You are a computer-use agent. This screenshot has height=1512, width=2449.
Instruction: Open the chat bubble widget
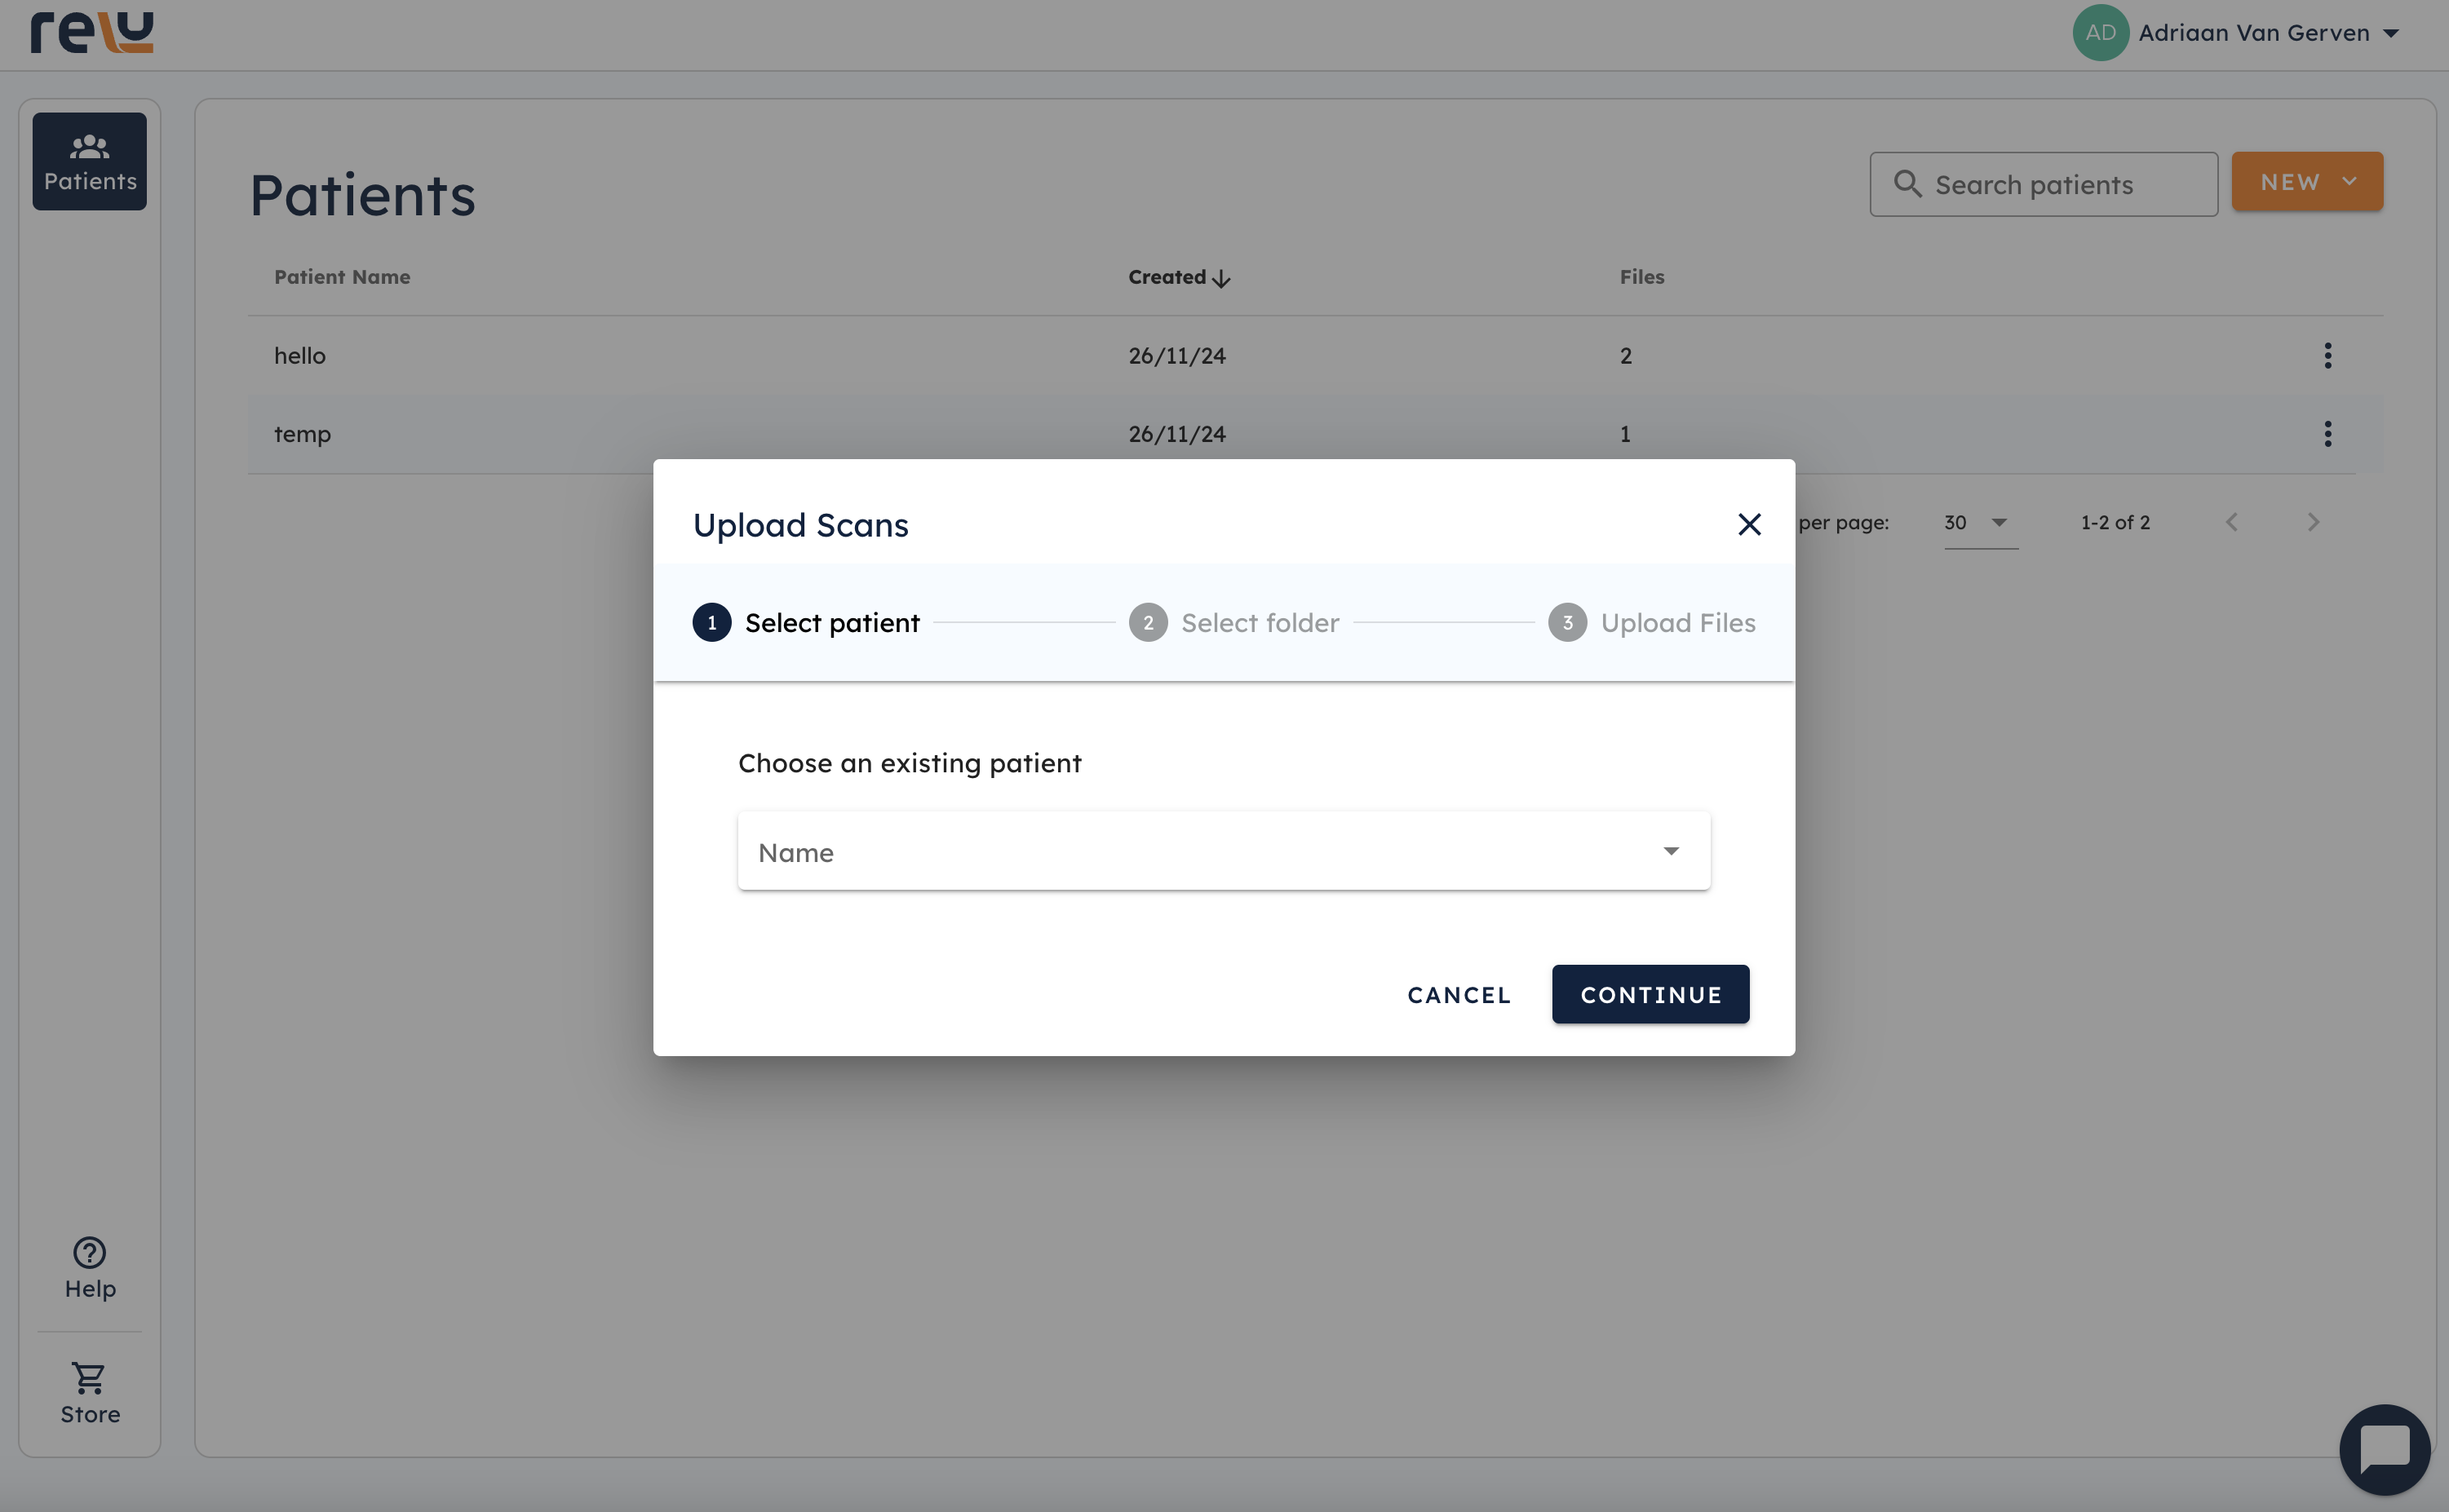[2384, 1448]
